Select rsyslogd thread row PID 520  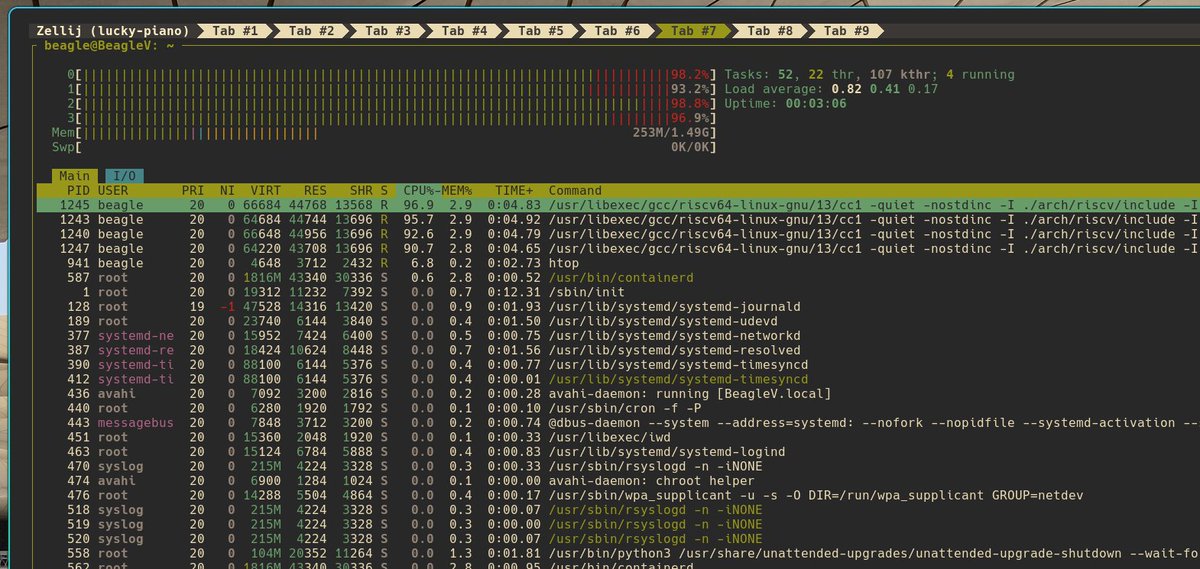(618, 538)
